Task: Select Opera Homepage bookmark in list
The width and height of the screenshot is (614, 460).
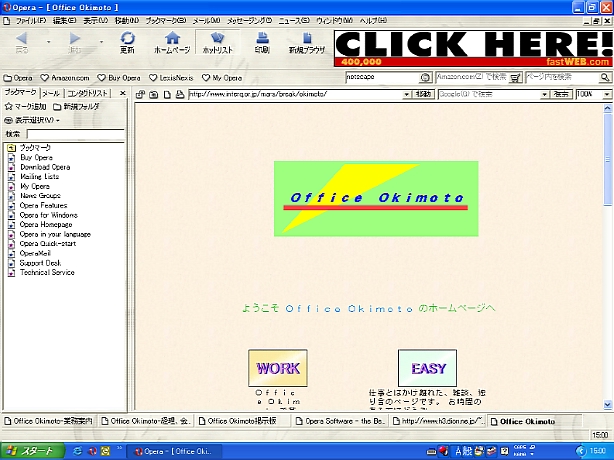Action: (x=44, y=225)
